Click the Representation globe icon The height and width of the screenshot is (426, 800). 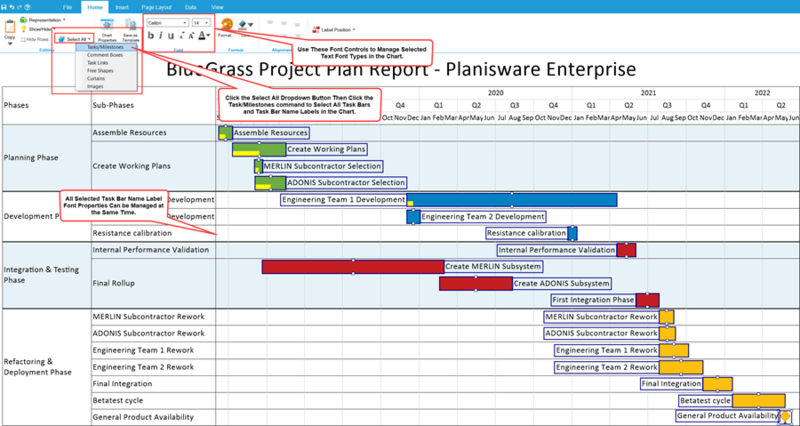pos(23,19)
